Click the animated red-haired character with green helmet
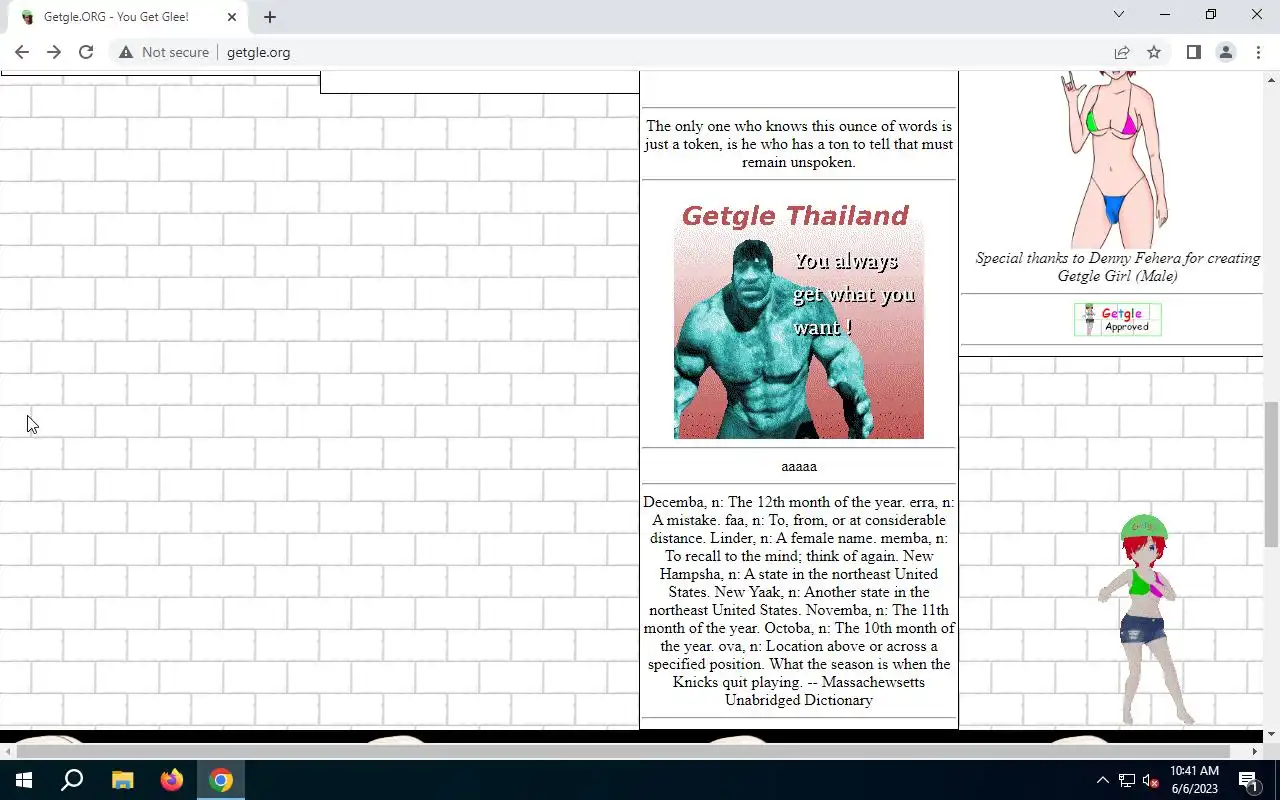1280x800 pixels. pyautogui.click(x=1145, y=620)
